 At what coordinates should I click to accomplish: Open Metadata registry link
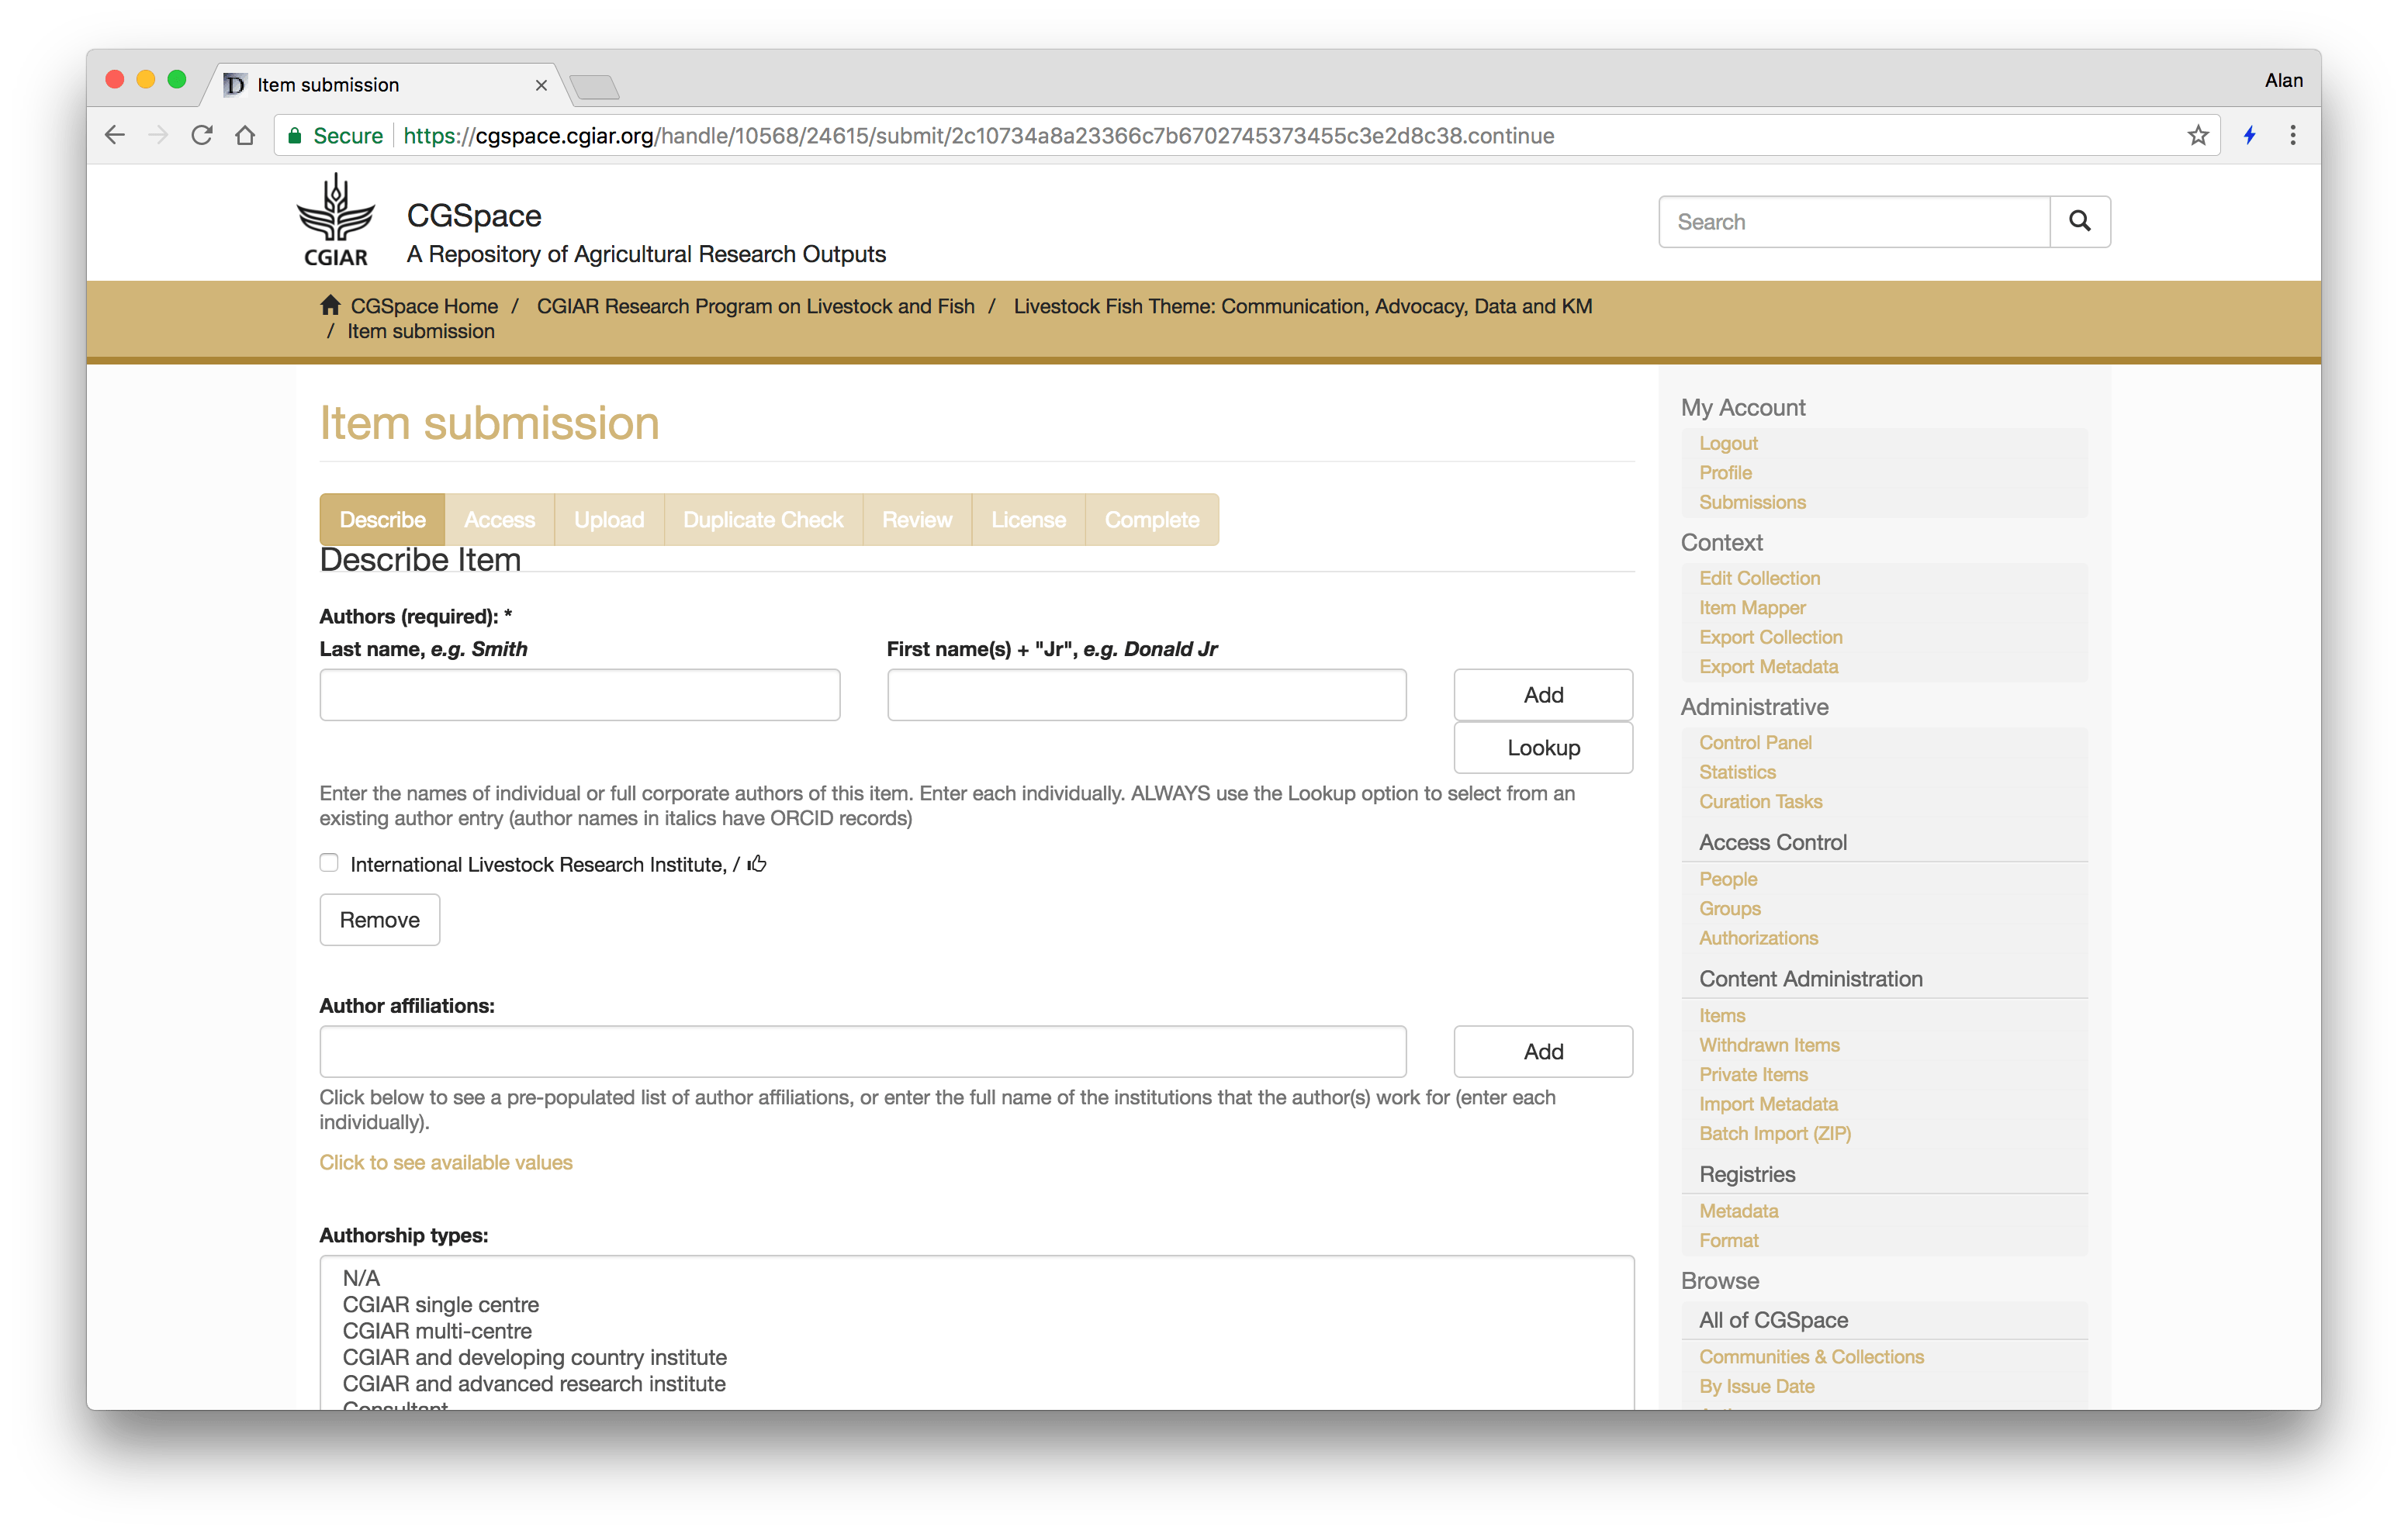tap(1738, 1211)
